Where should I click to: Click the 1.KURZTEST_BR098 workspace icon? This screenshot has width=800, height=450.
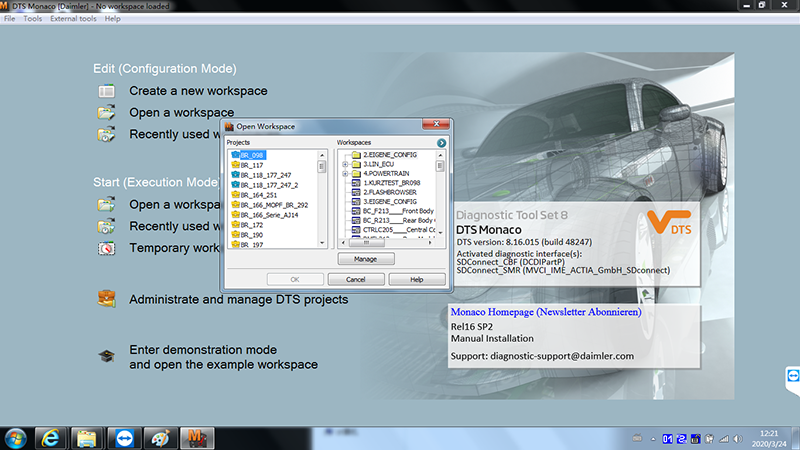[356, 183]
